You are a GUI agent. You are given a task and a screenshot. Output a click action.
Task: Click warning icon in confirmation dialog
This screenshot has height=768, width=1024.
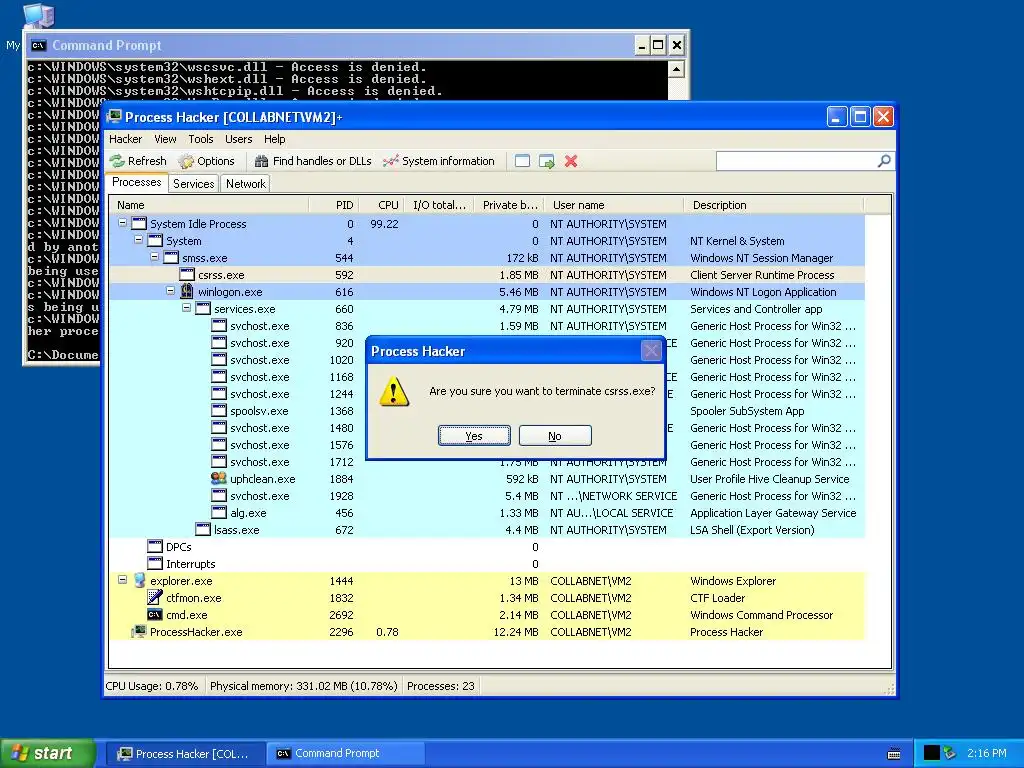(x=394, y=392)
